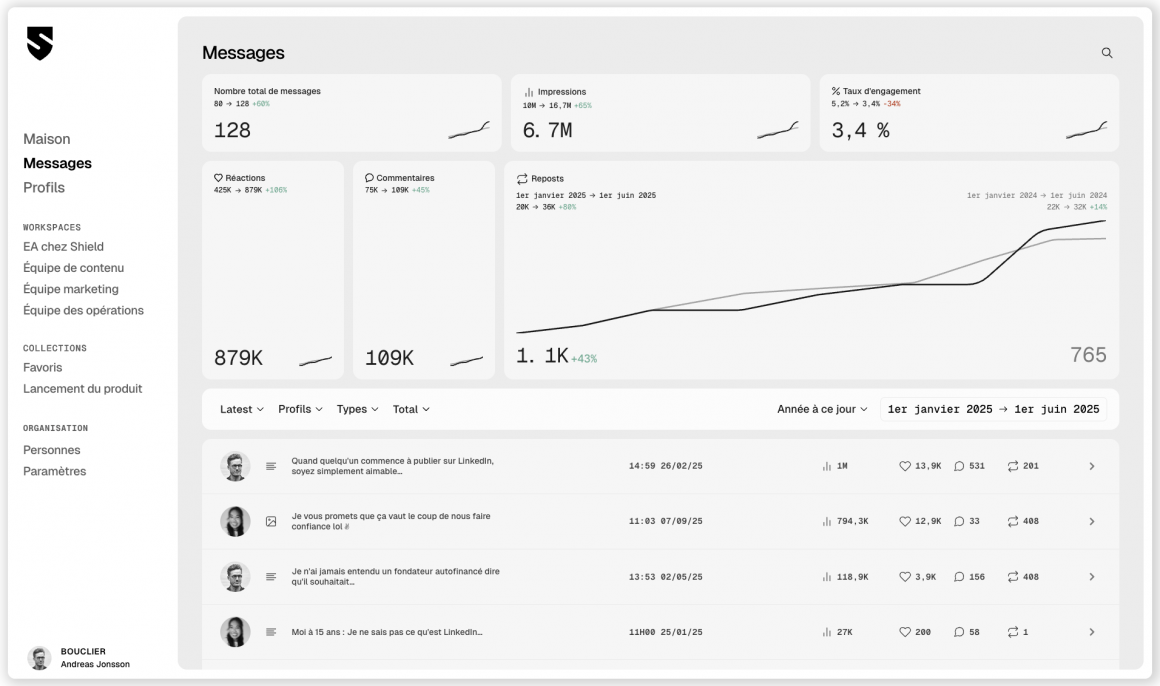Expand the Profils filter dropdown

tap(300, 409)
